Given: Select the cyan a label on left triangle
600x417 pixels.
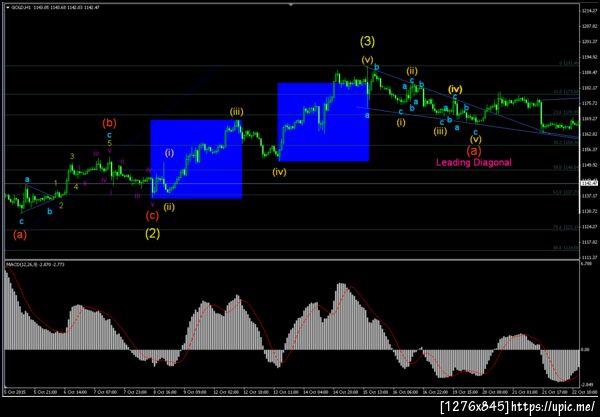Looking at the screenshot, I should (x=27, y=179).
